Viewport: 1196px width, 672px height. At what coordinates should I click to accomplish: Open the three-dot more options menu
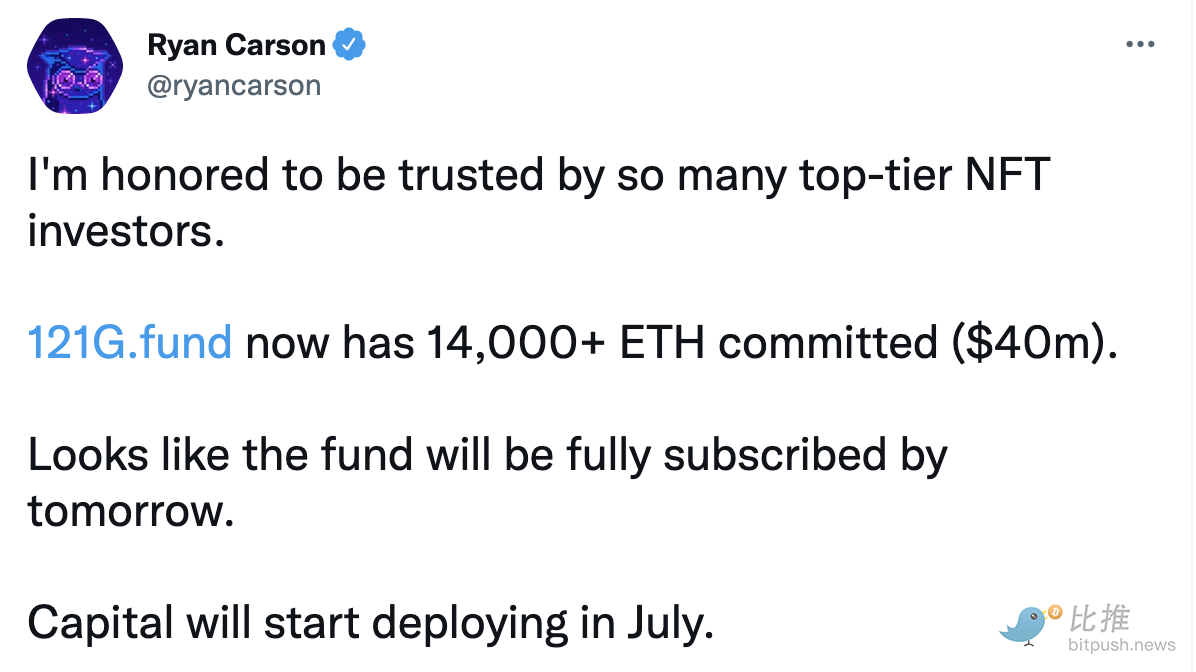pyautogui.click(x=1140, y=44)
